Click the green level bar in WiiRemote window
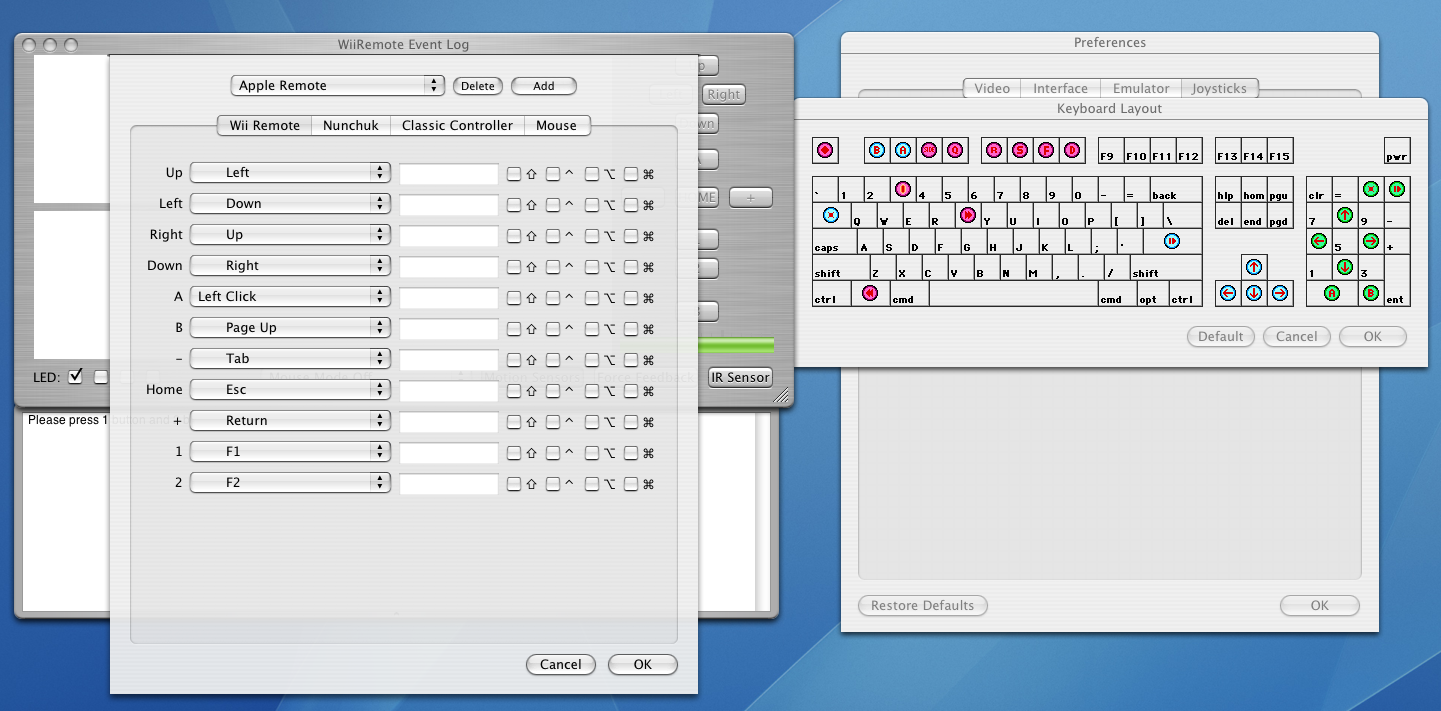The width and height of the screenshot is (1441, 711). click(x=736, y=346)
